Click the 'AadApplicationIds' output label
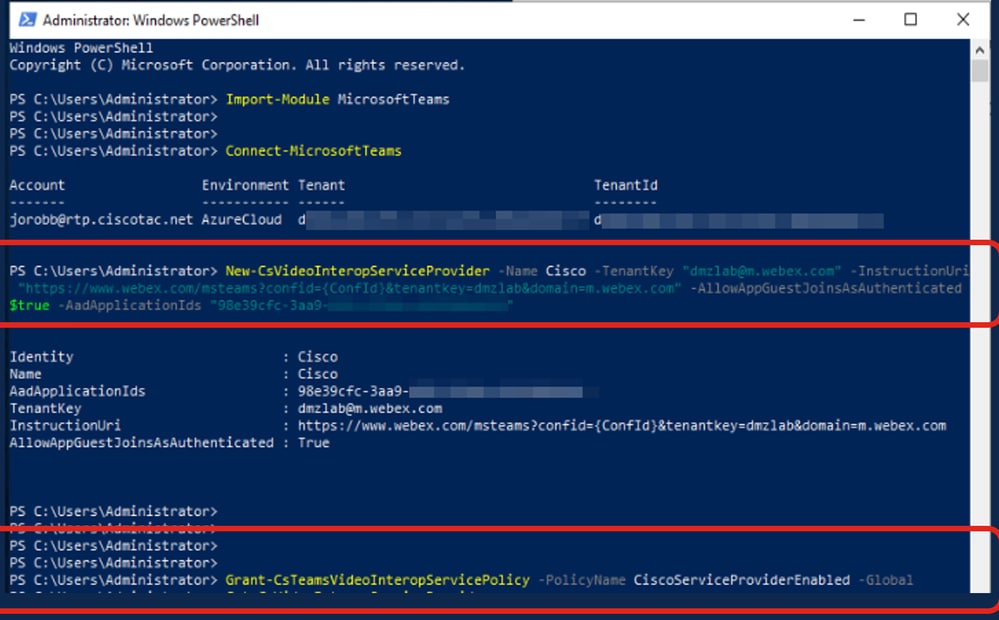 click(77, 392)
